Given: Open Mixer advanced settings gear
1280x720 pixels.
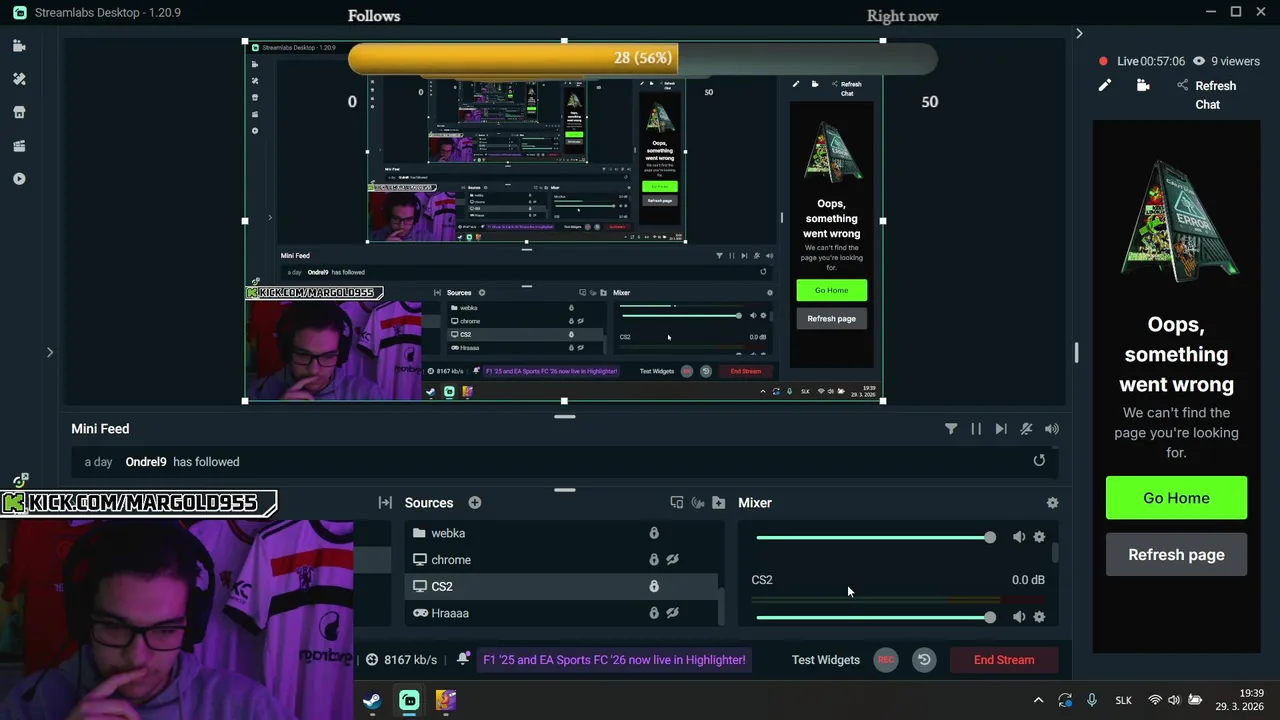Looking at the screenshot, I should (x=1052, y=503).
